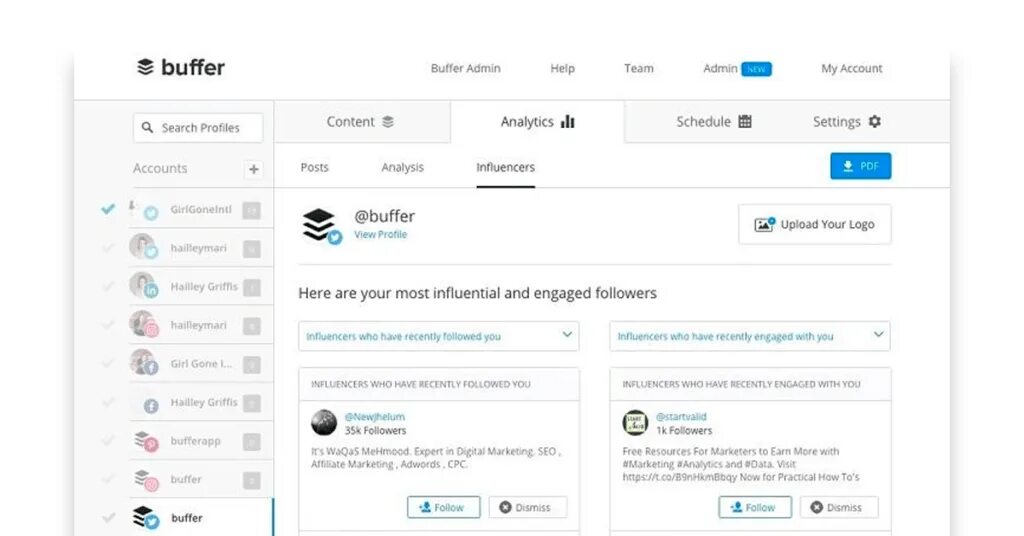Image resolution: width=1024 pixels, height=536 pixels.
Task: Click the Girl Gone I... Facebook avatar
Action: pyautogui.click(x=144, y=363)
